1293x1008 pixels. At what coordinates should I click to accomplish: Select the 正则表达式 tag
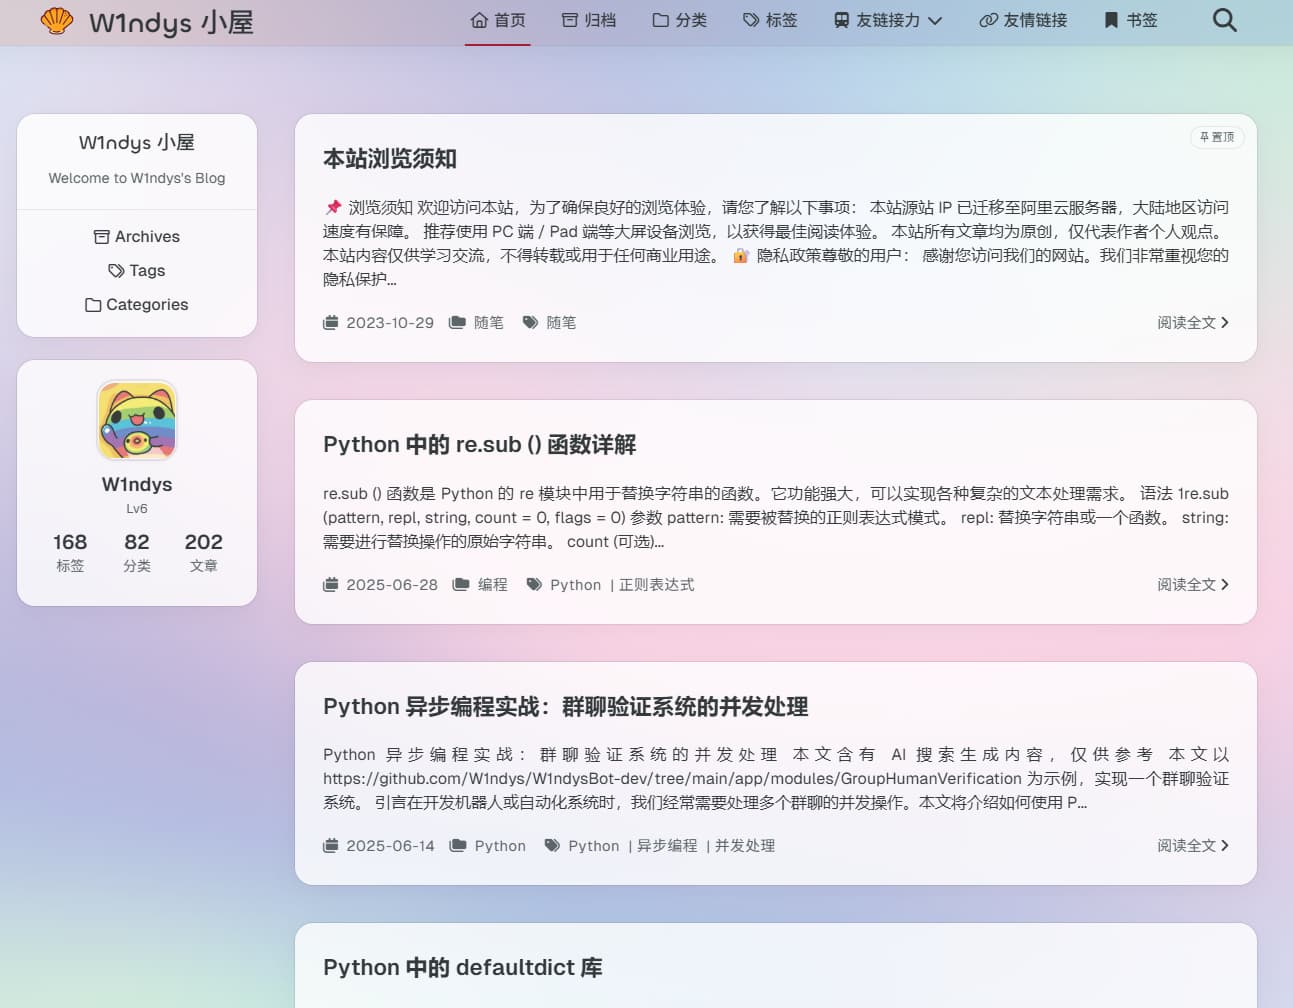(656, 585)
